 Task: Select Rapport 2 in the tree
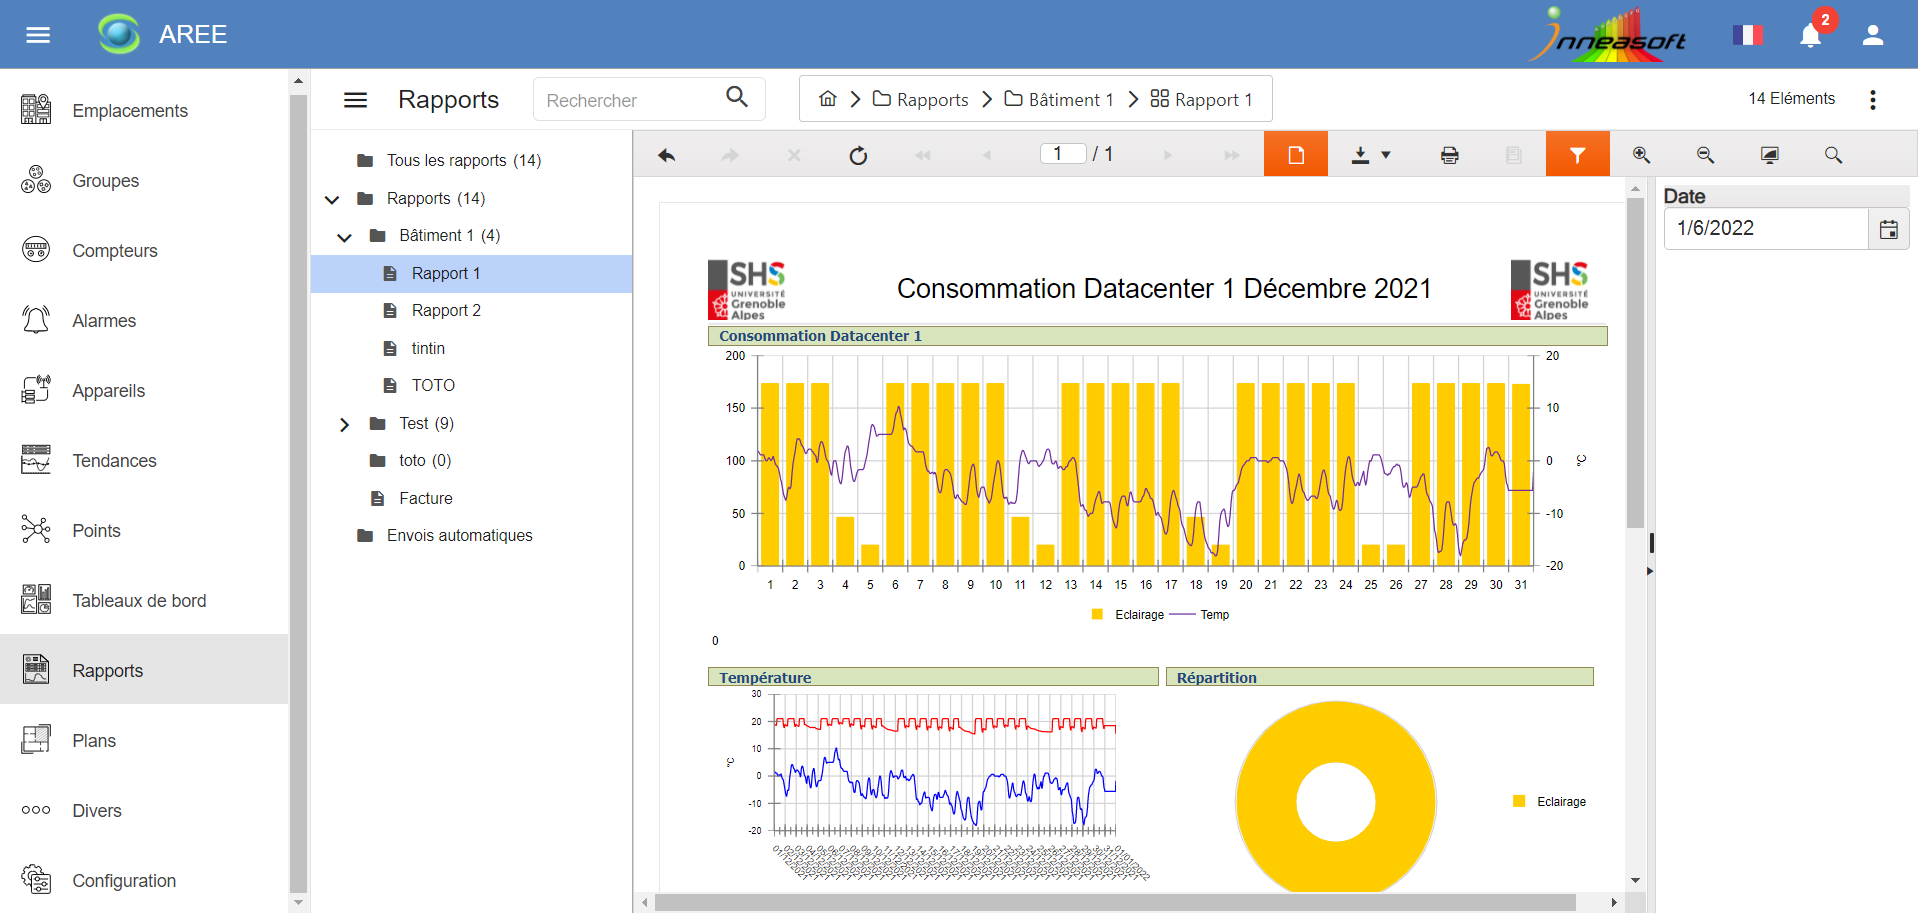click(446, 311)
